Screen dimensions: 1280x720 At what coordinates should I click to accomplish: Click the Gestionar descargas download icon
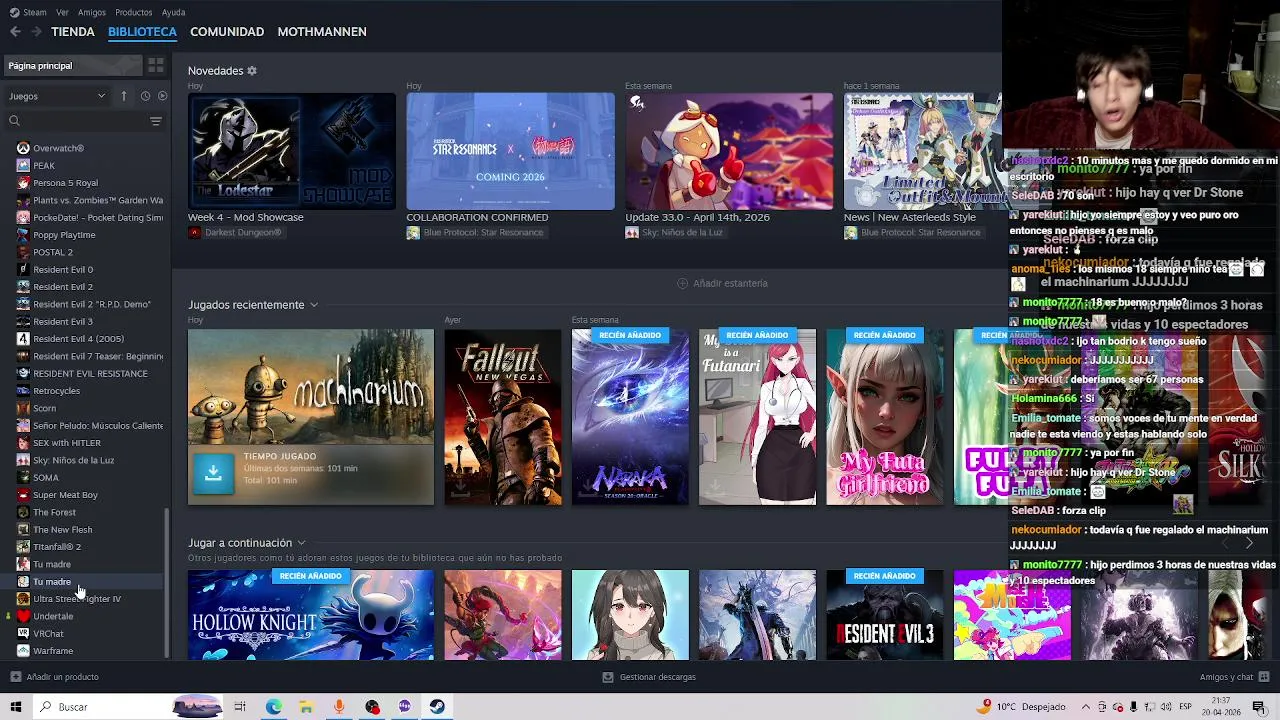tap(607, 677)
